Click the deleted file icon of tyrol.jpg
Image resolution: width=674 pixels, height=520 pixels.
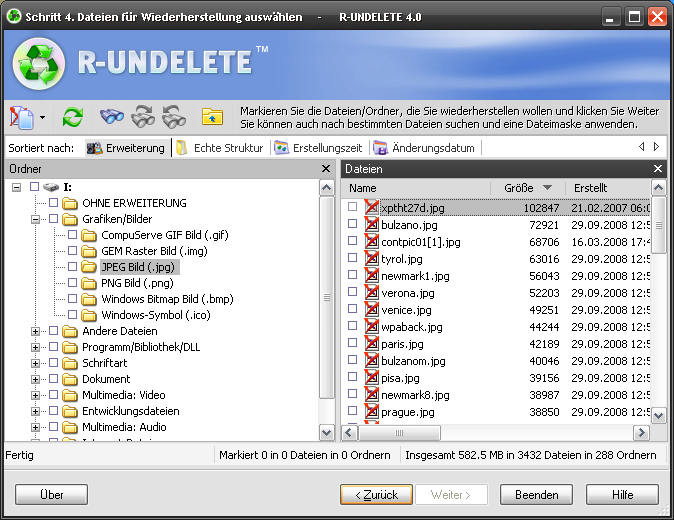pos(371,258)
